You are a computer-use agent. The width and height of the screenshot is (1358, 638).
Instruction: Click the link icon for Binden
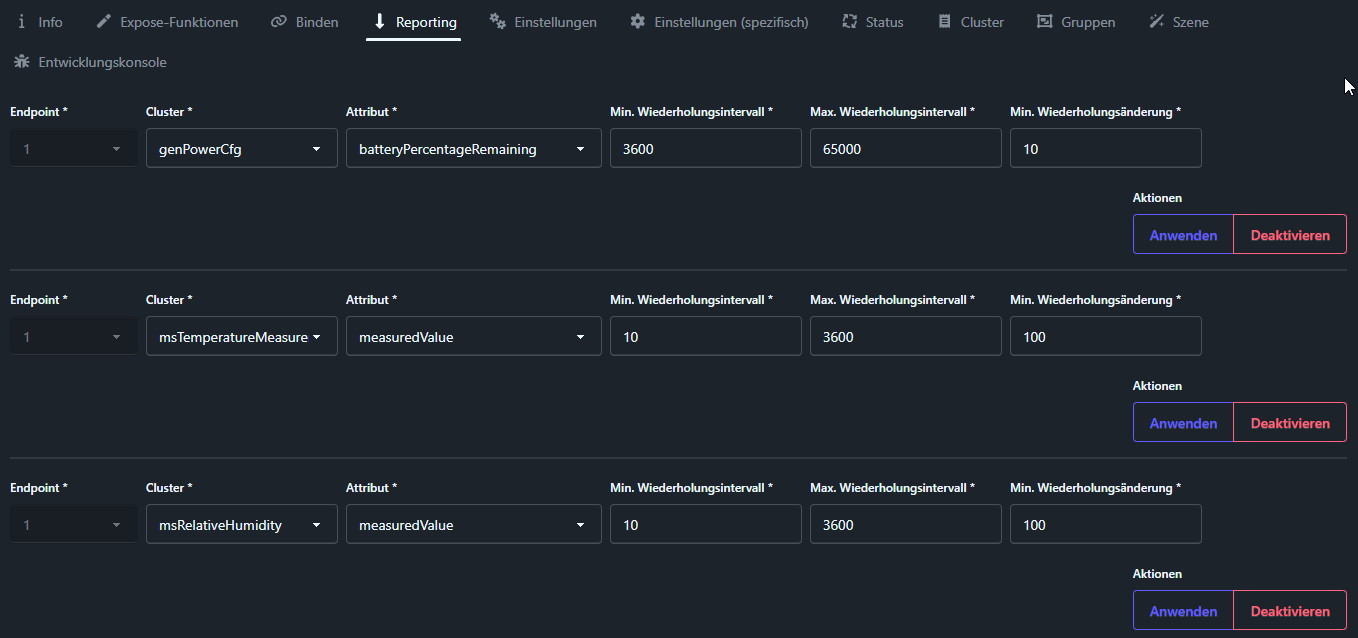279,22
